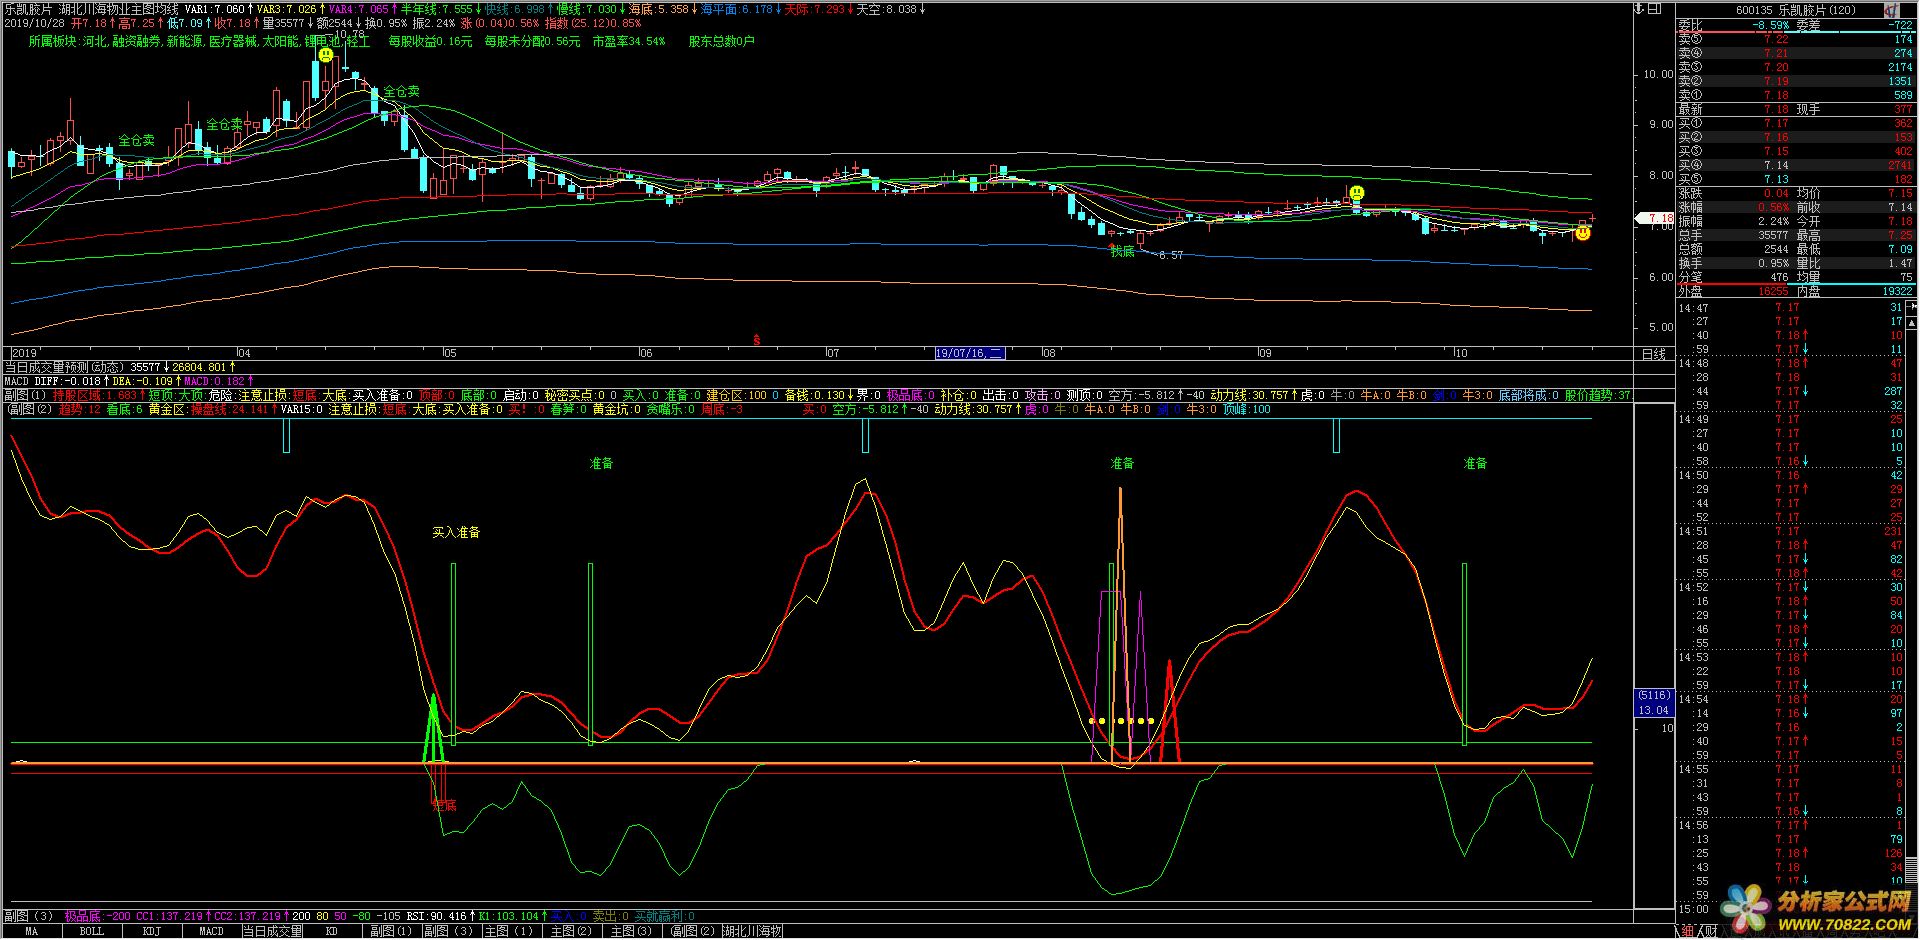Click the yellow 买入准备 label in sub-chart
This screenshot has width=1920, height=940.
[456, 533]
